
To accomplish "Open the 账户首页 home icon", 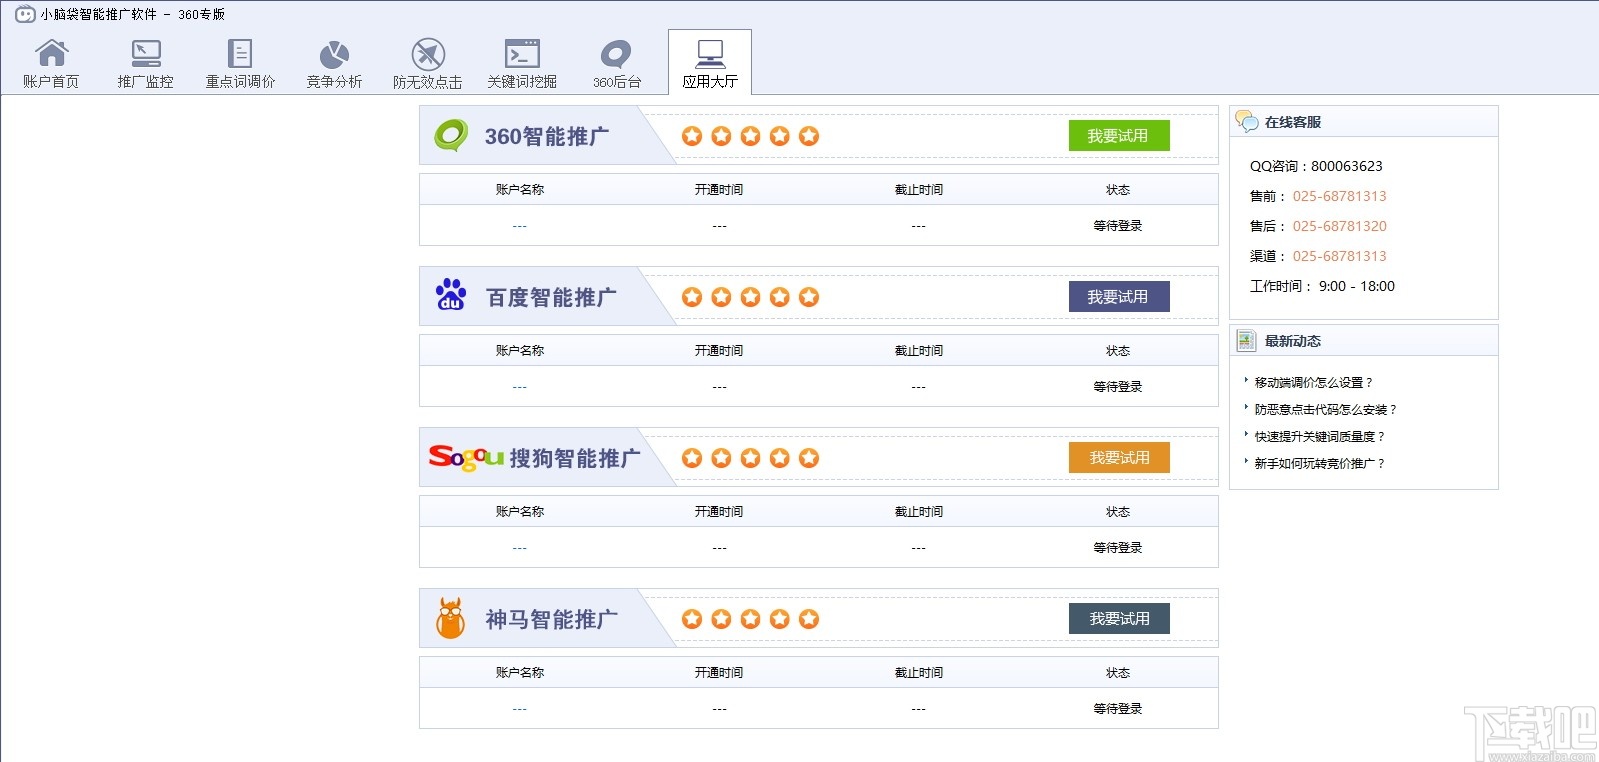I will tap(51, 52).
